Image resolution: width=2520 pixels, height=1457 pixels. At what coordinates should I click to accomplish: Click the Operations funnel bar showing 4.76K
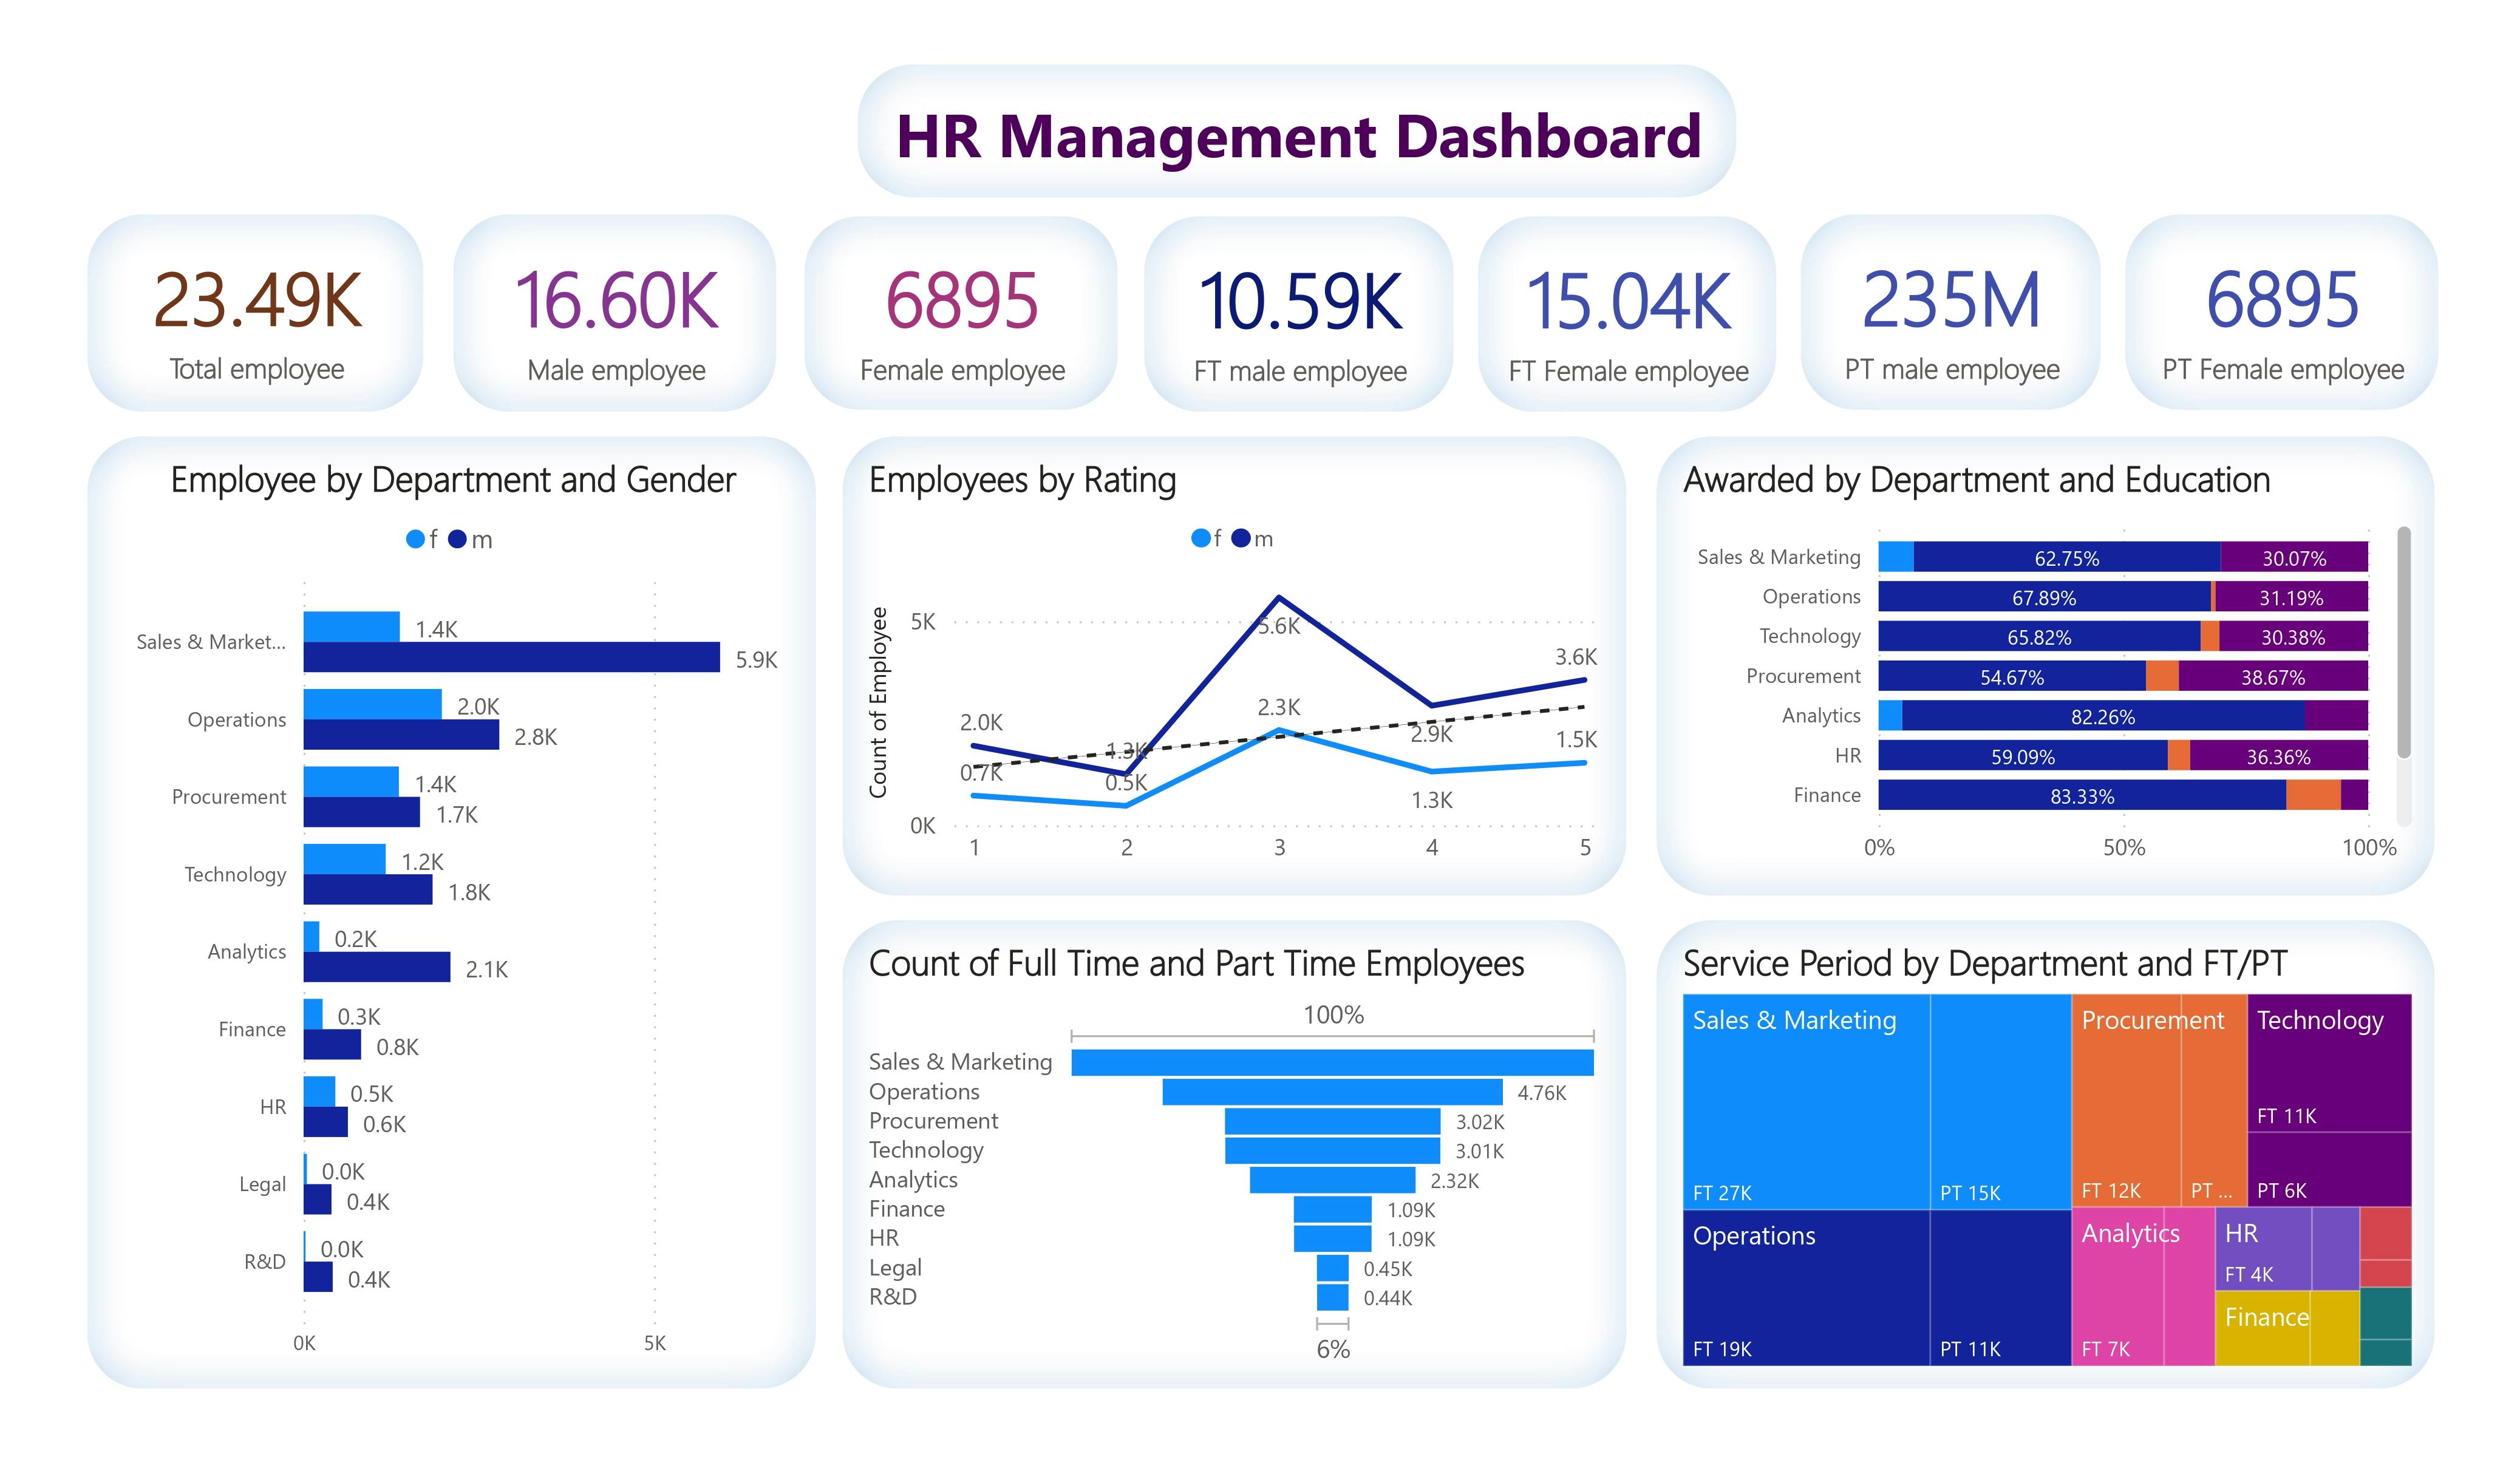pos(1332,1092)
